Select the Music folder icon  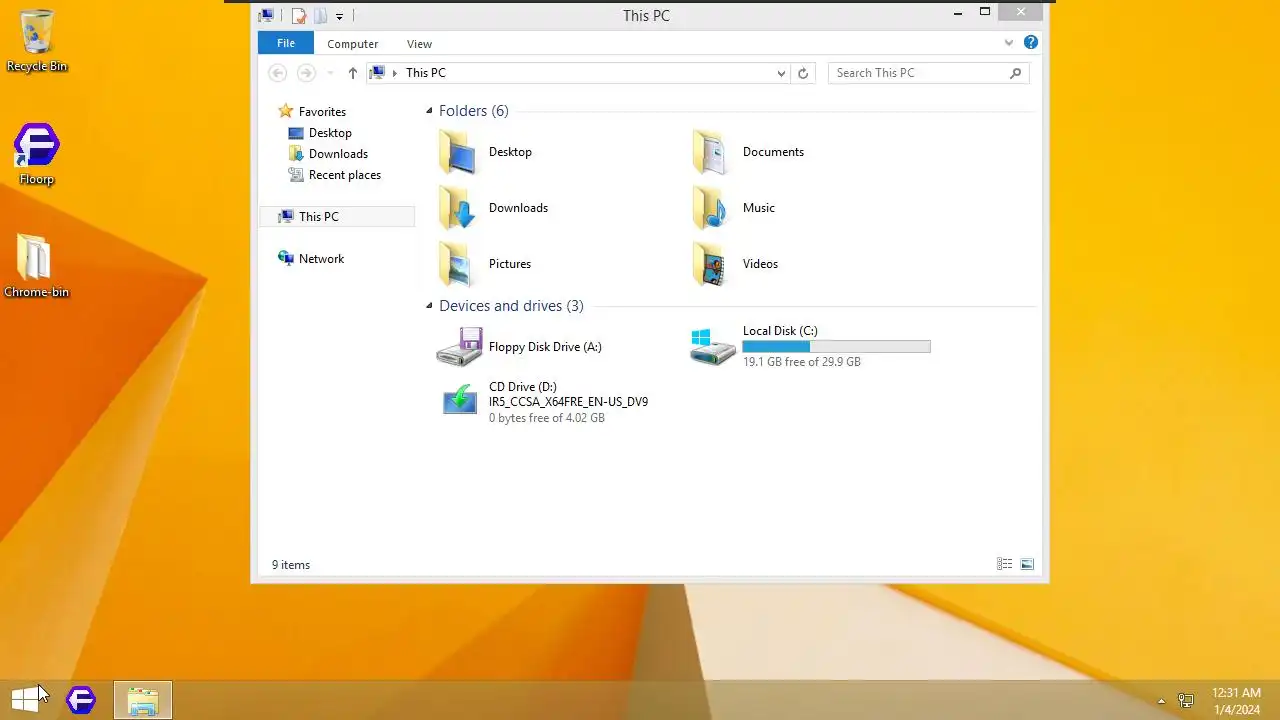(712, 208)
